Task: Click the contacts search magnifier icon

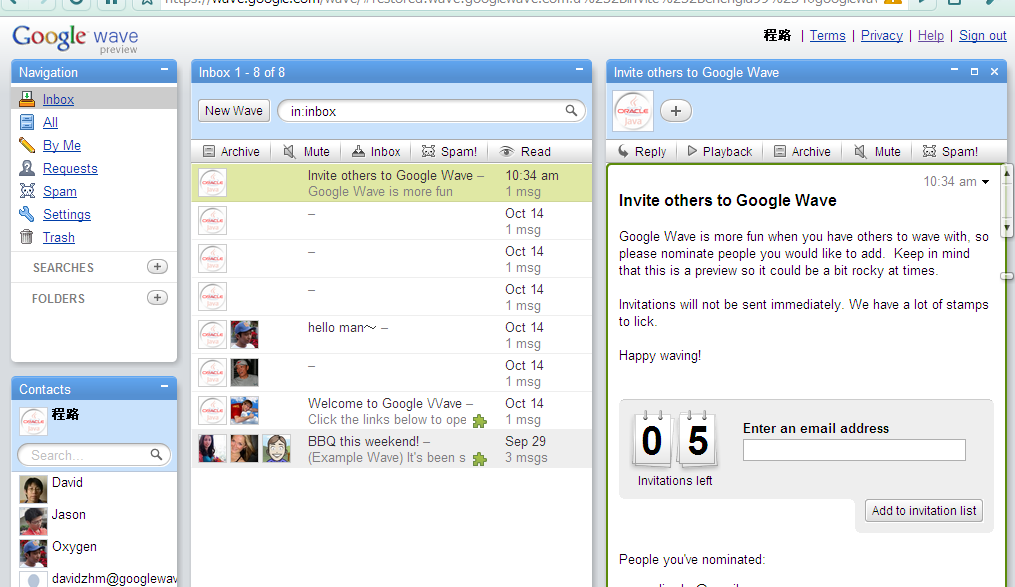Action: coord(157,454)
